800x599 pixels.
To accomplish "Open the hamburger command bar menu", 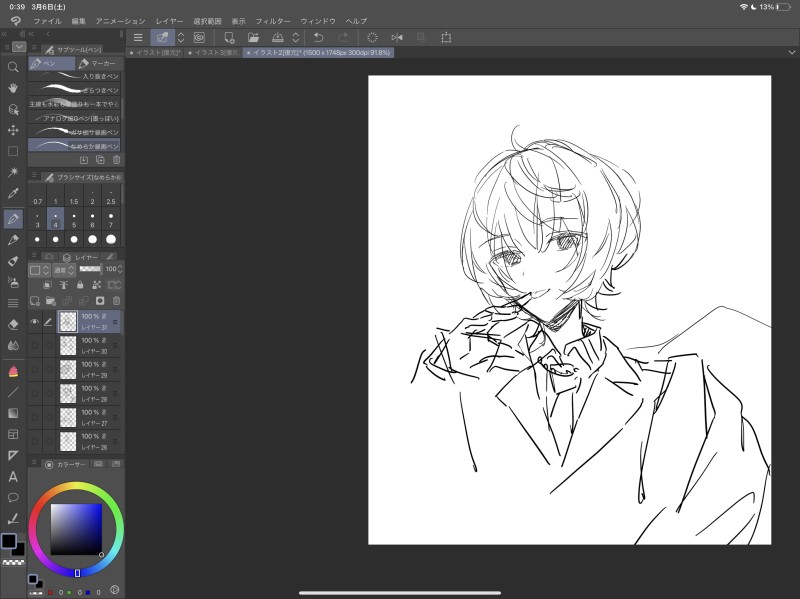I will click(138, 37).
